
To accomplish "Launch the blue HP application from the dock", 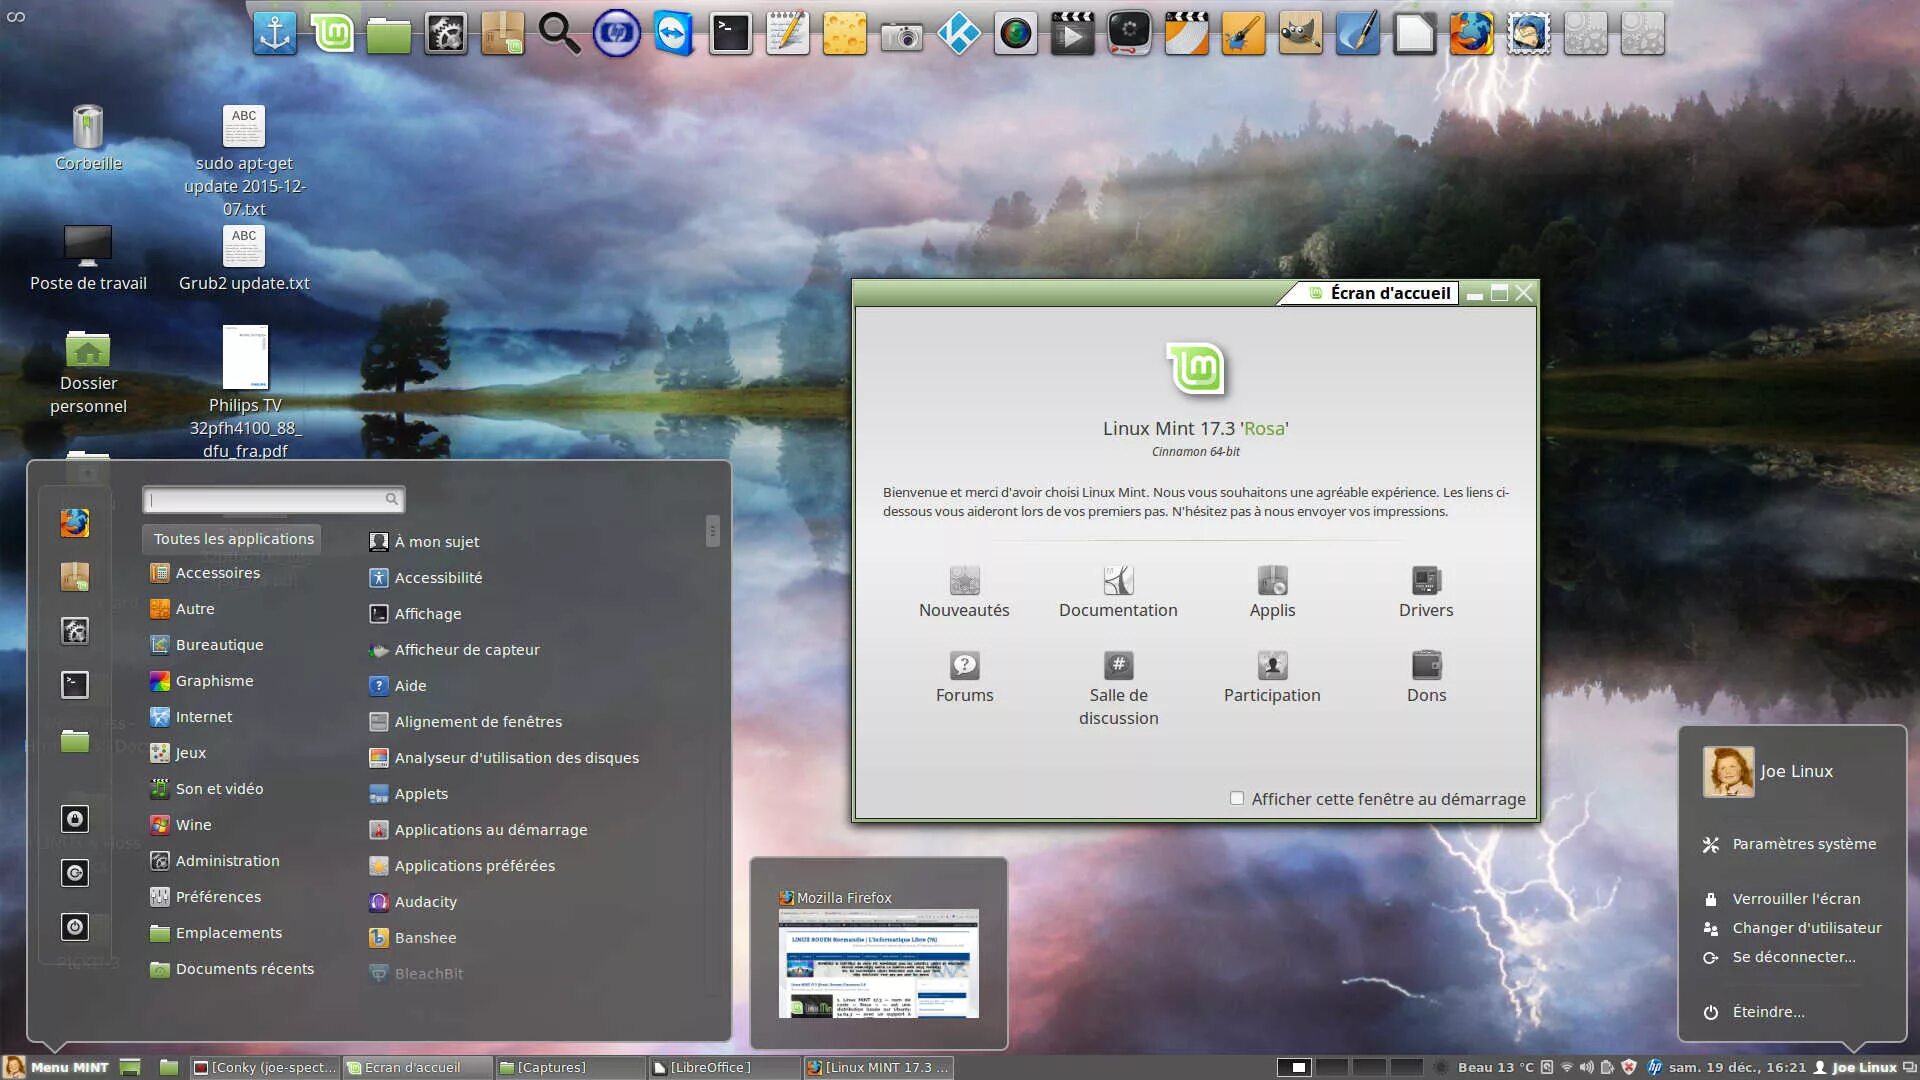I will [x=617, y=34].
